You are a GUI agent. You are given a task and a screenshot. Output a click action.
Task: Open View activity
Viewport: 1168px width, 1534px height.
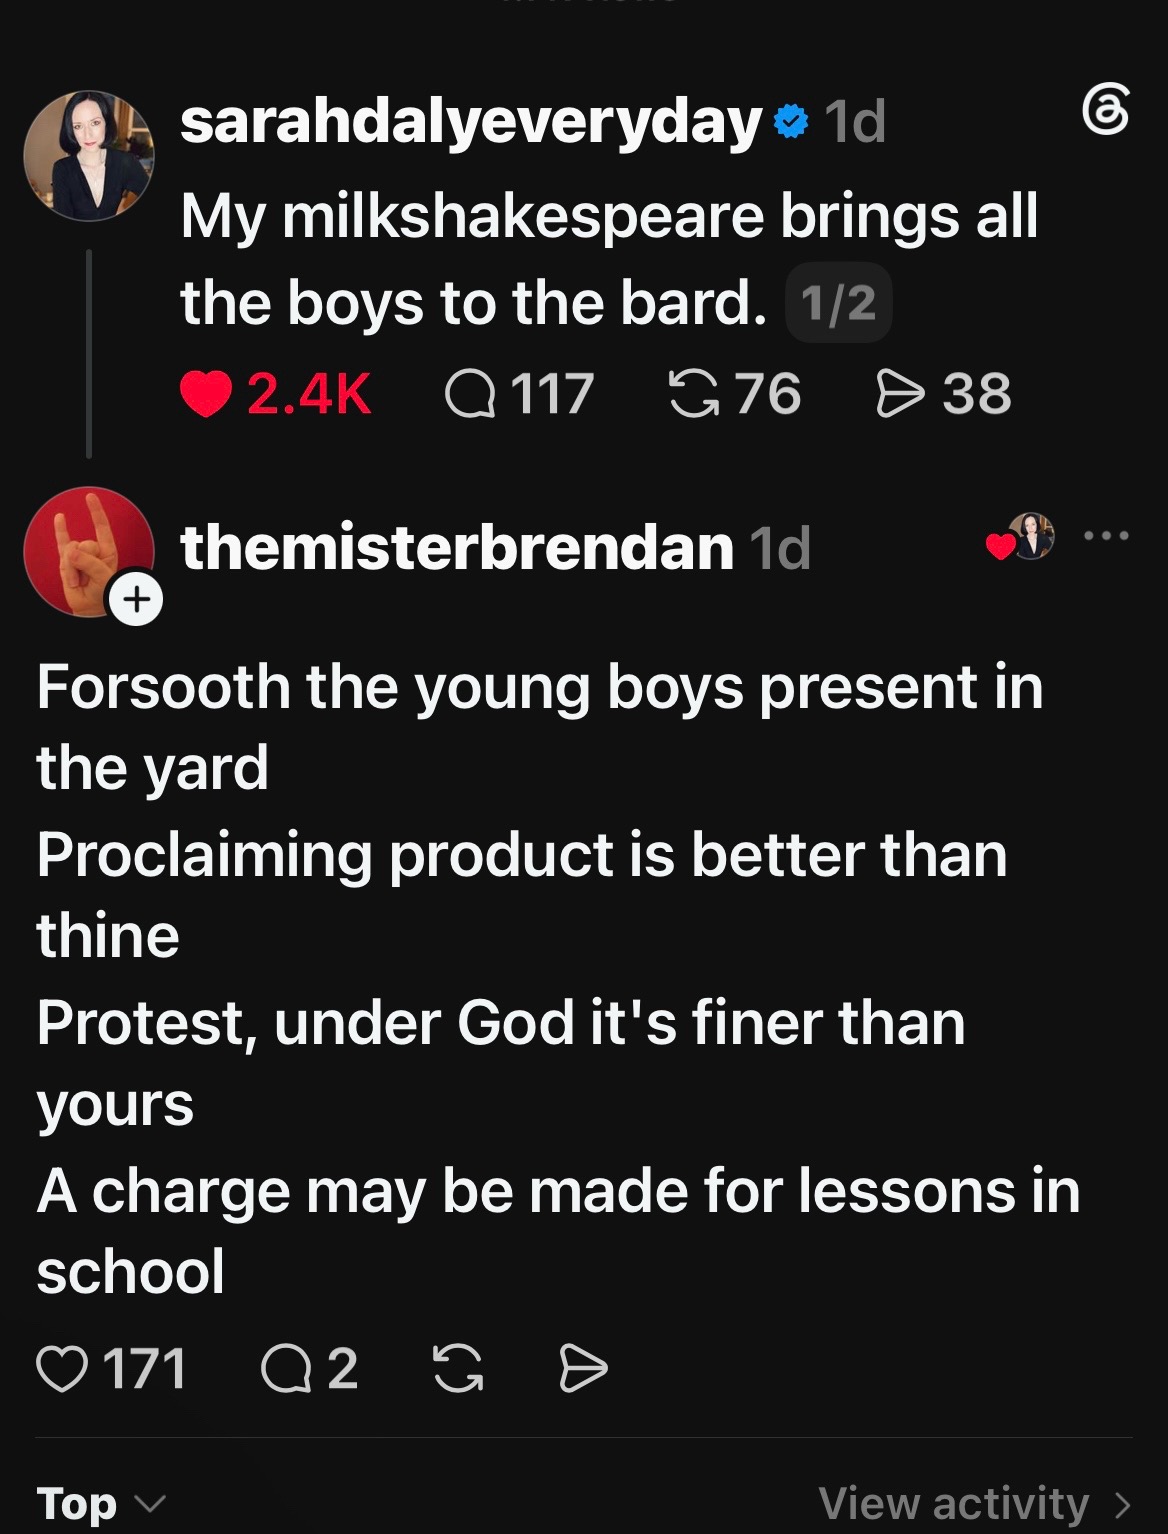[x=976, y=1504]
